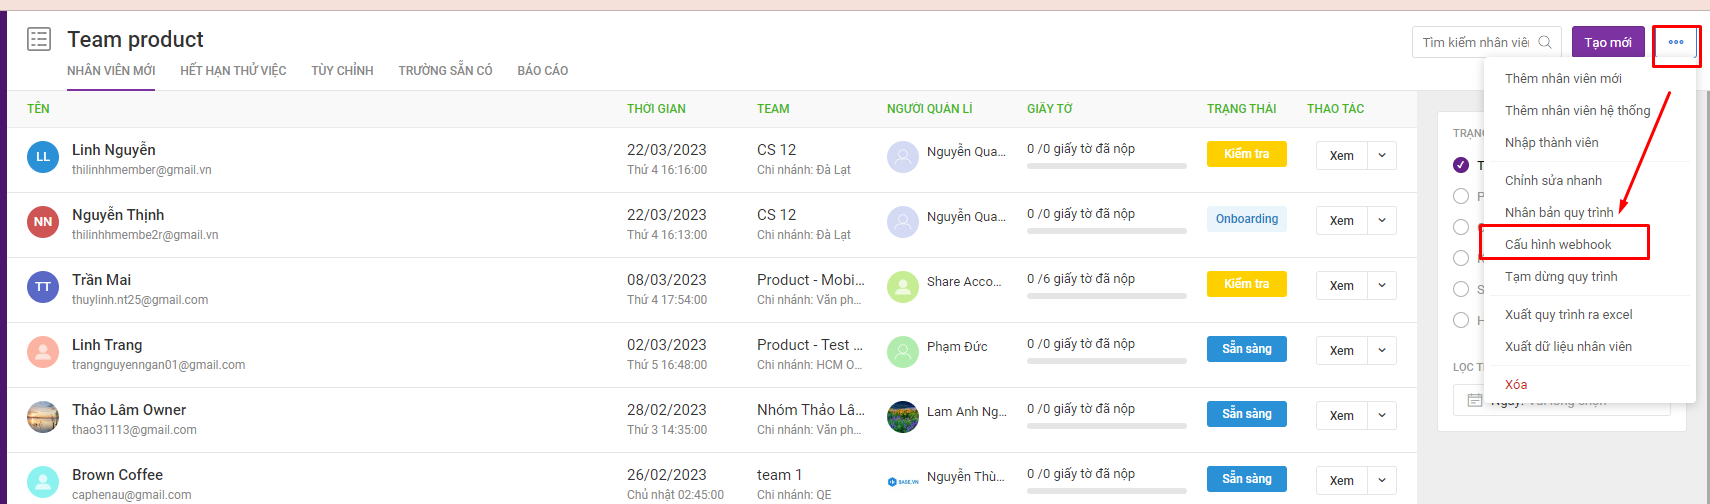Select the second status filter radio button

pos(1461,196)
